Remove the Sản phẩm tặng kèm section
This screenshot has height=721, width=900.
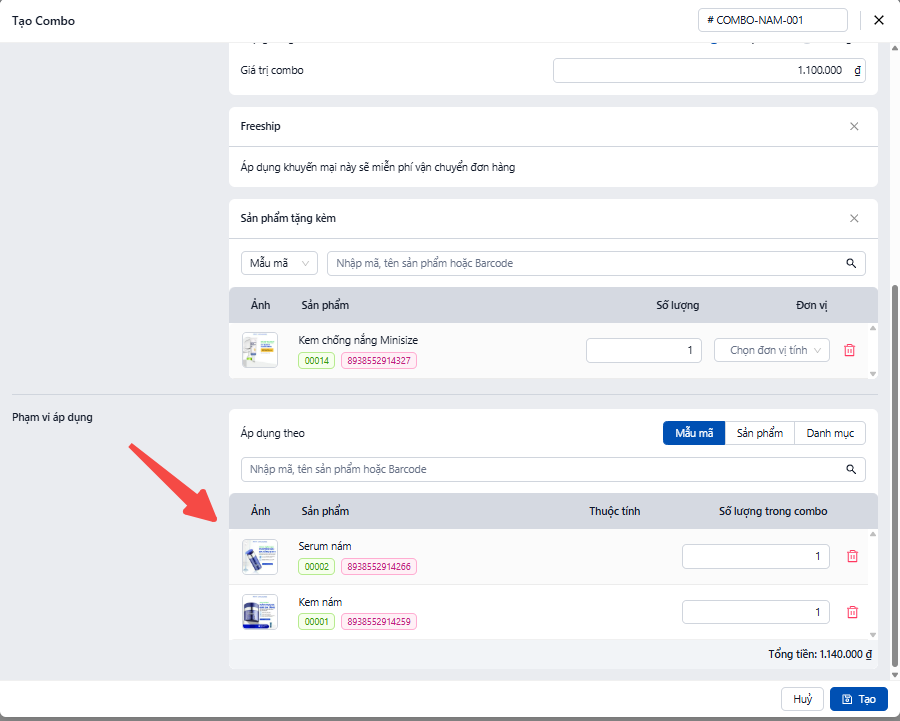tap(854, 218)
